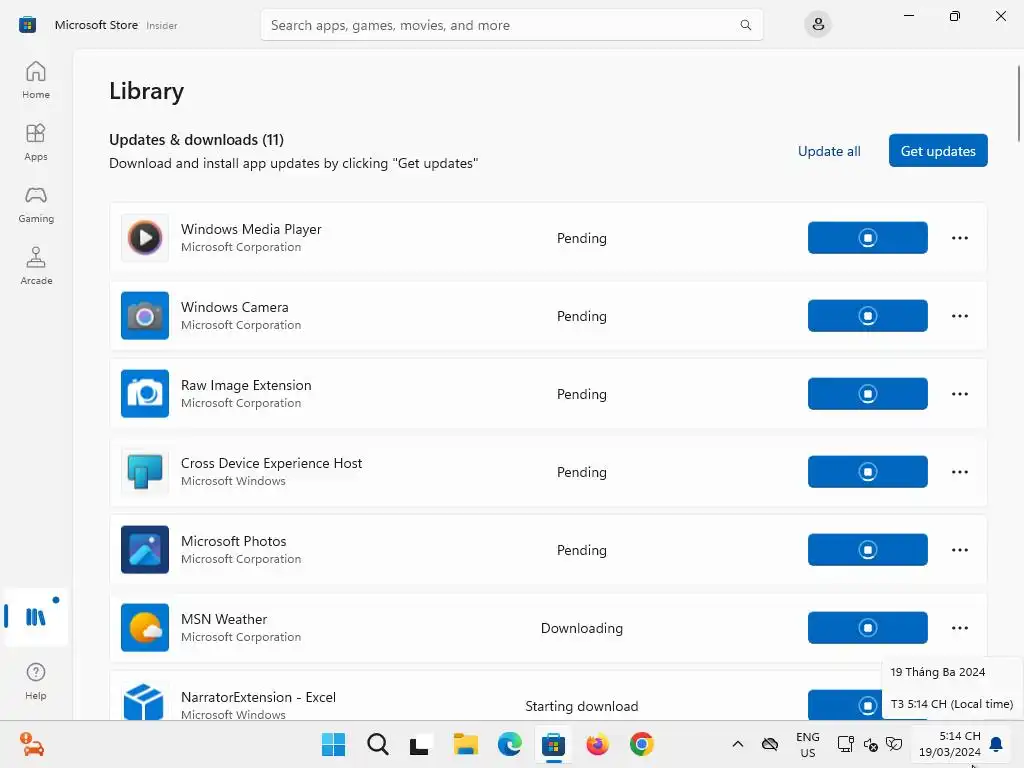
Task: Click the Updates & downloads (11) heading
Action: (196, 140)
